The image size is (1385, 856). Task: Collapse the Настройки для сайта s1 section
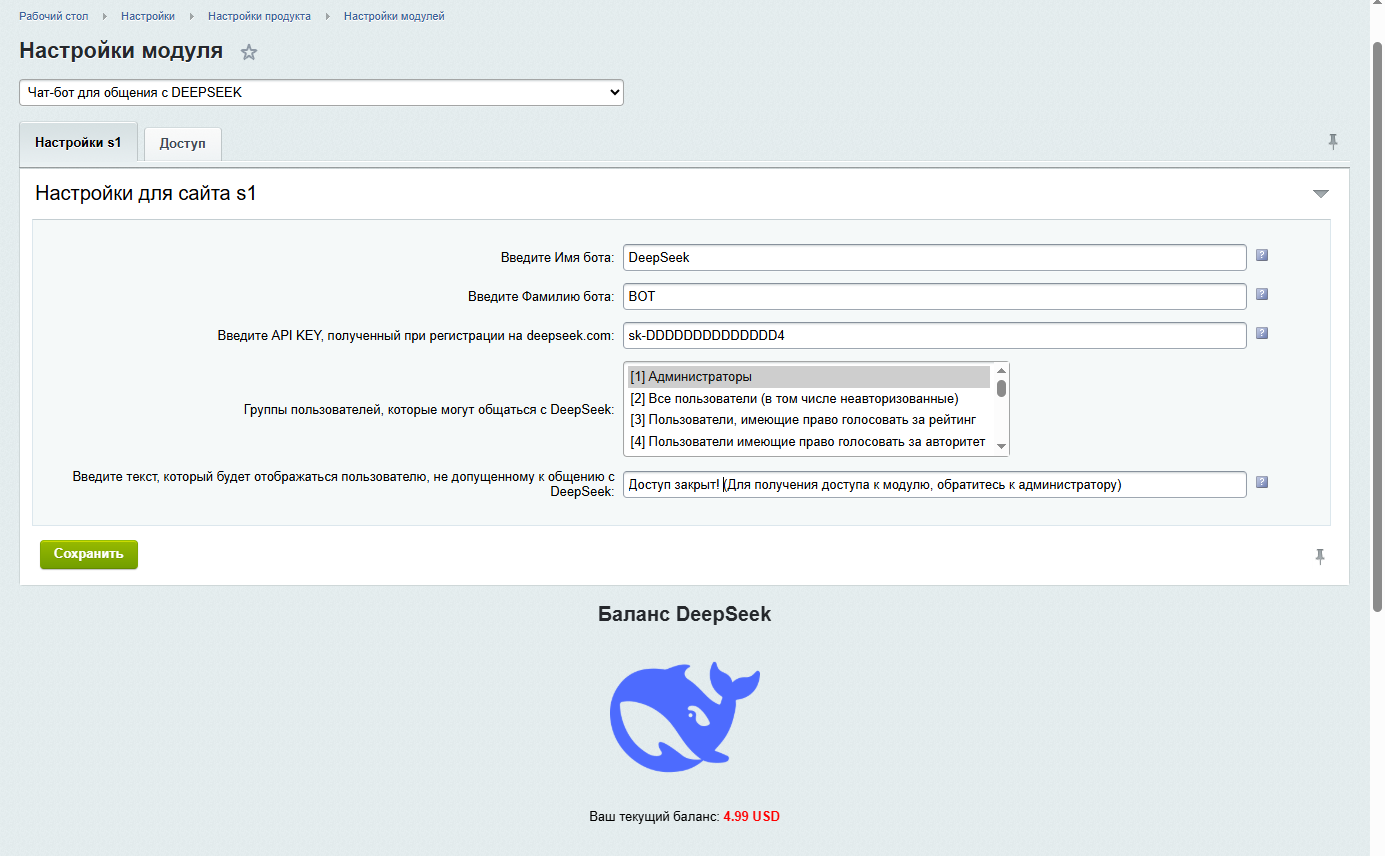click(1320, 194)
